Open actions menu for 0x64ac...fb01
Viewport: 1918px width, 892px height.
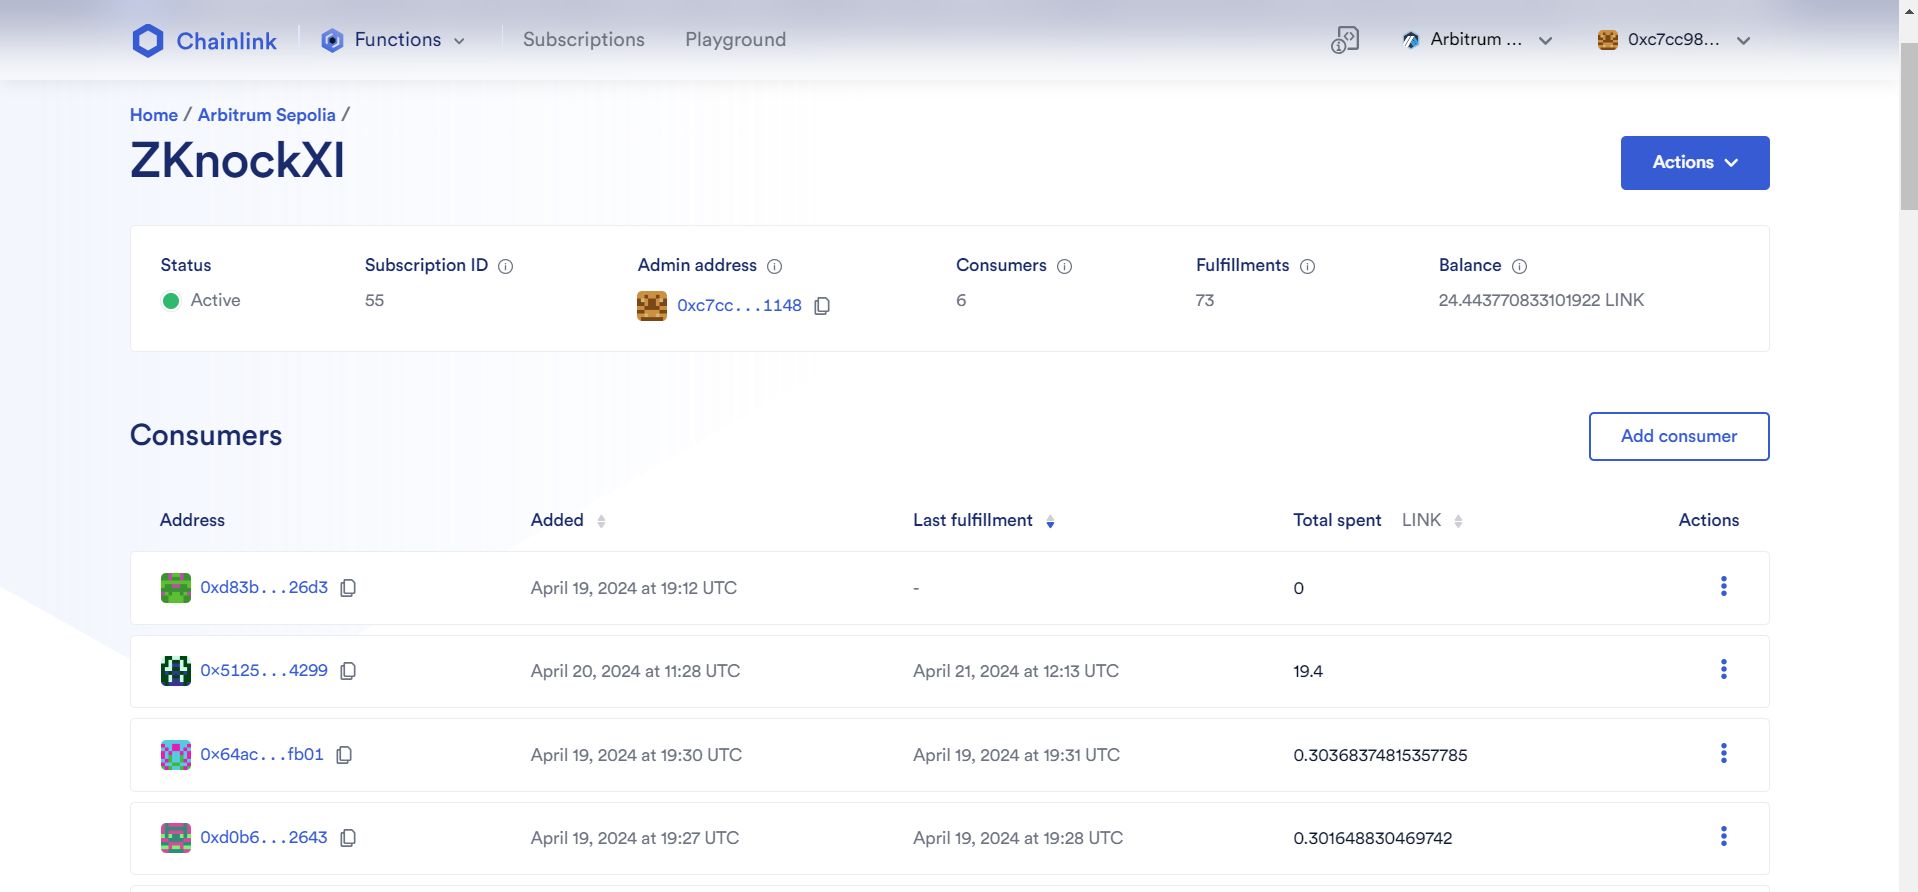(x=1723, y=754)
